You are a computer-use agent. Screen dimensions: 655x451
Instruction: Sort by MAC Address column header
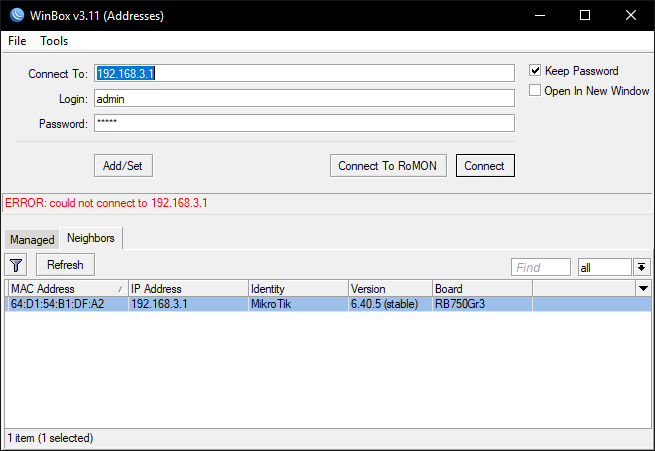[68, 289]
